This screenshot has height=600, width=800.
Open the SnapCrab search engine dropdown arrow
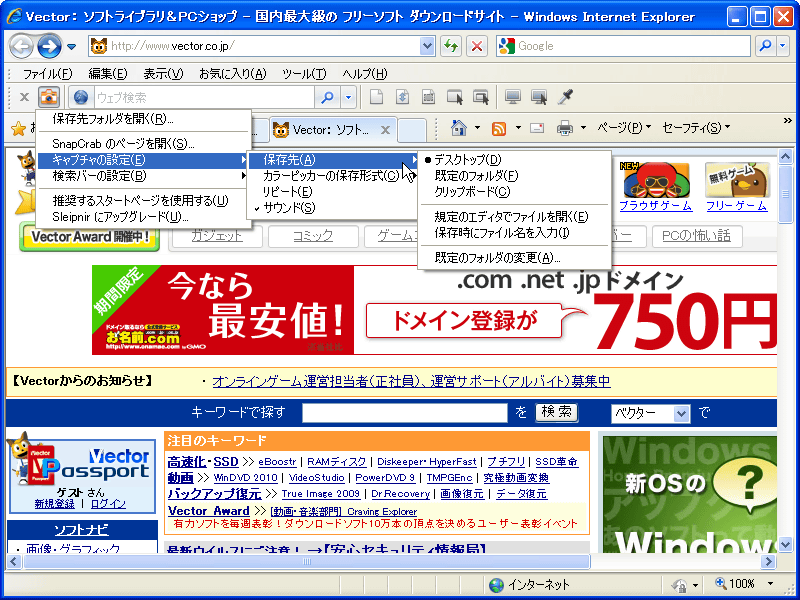tap(348, 97)
